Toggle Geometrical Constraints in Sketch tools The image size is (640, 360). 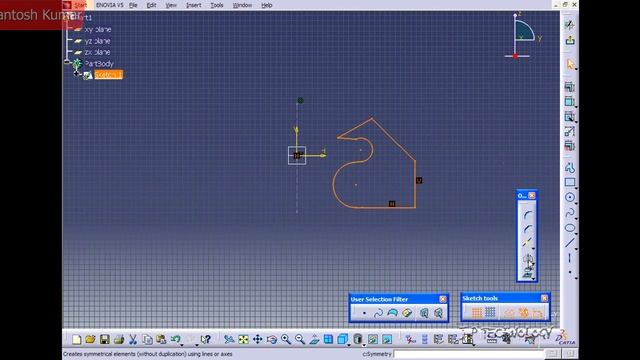pos(524,313)
